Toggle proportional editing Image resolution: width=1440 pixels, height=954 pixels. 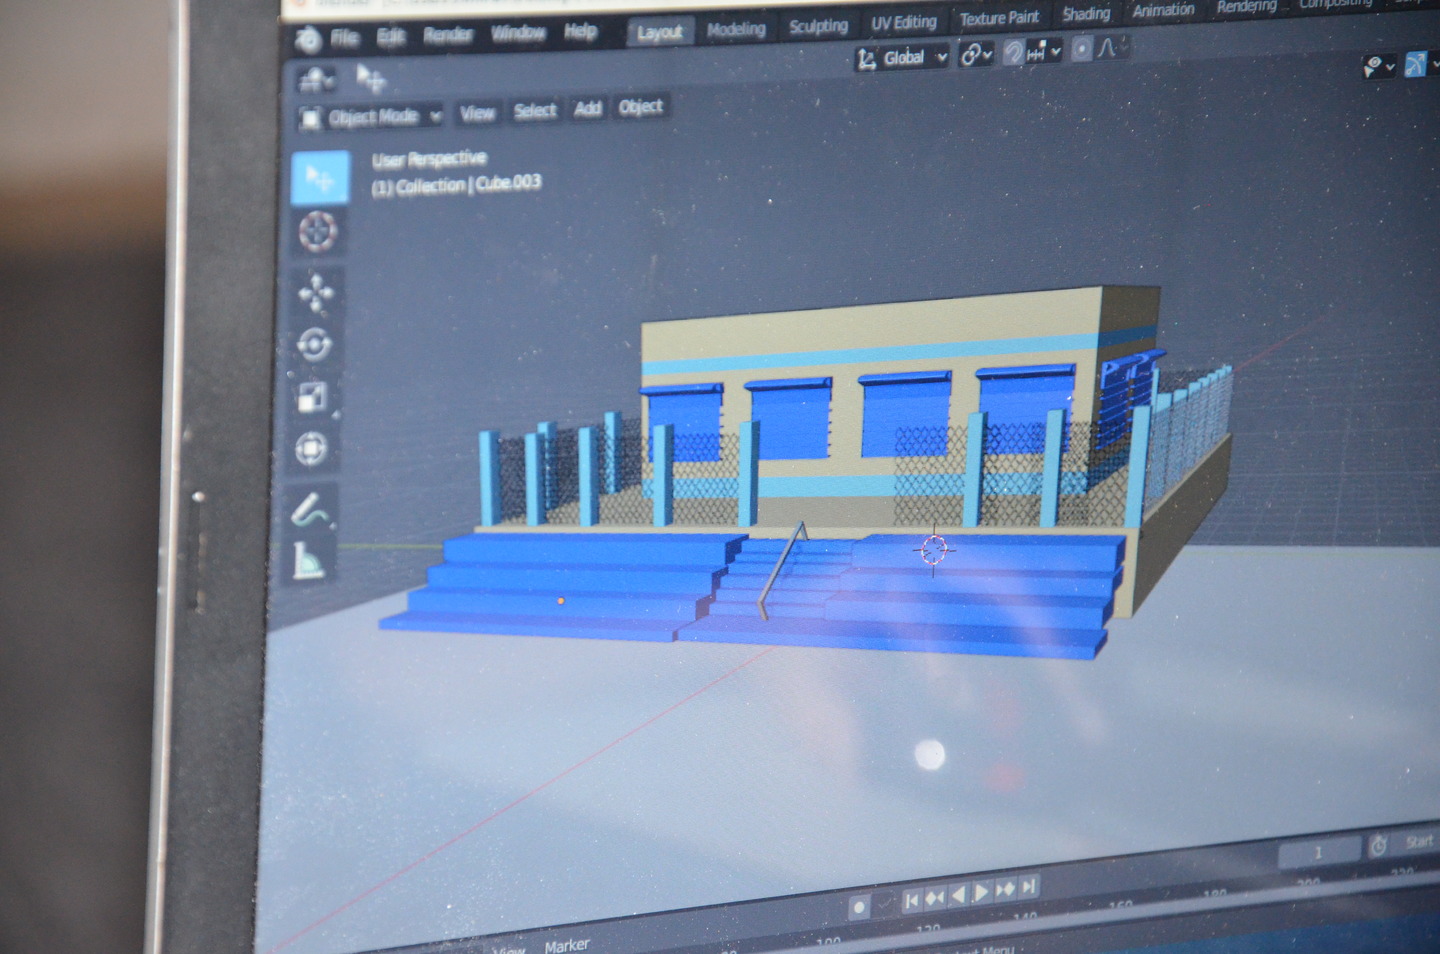tap(1082, 49)
